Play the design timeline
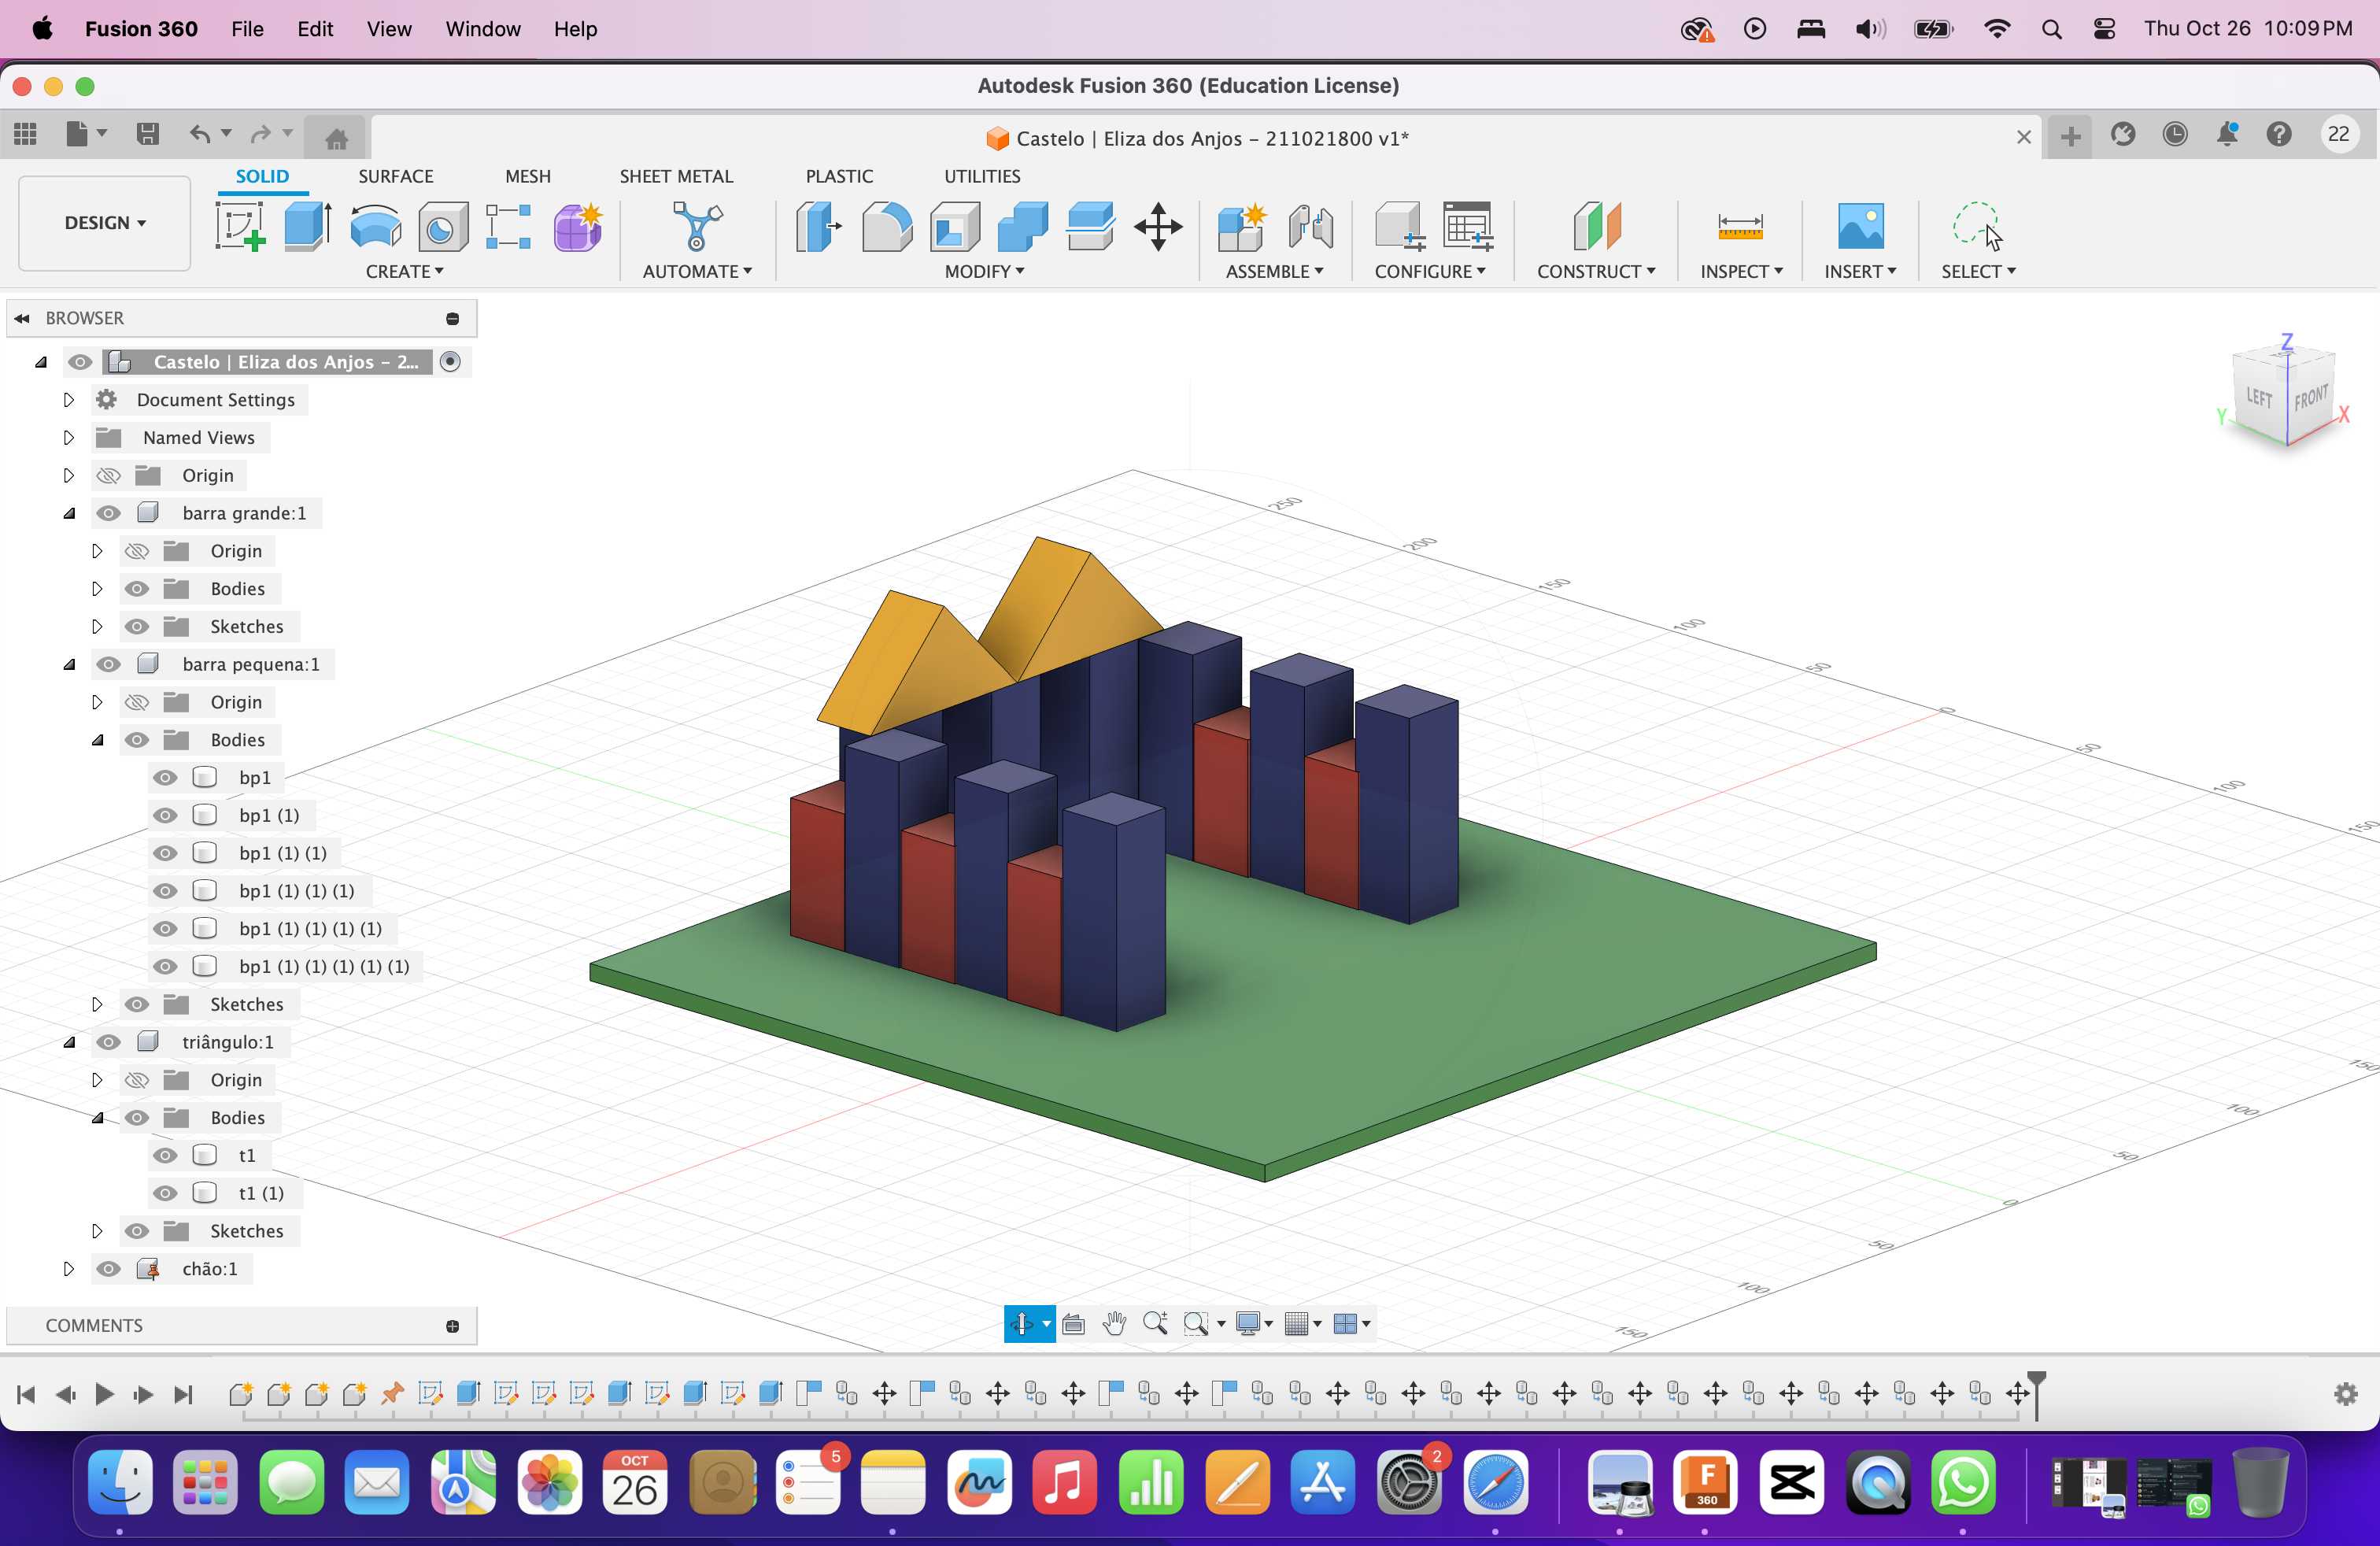2380x1546 pixels. pos(104,1394)
